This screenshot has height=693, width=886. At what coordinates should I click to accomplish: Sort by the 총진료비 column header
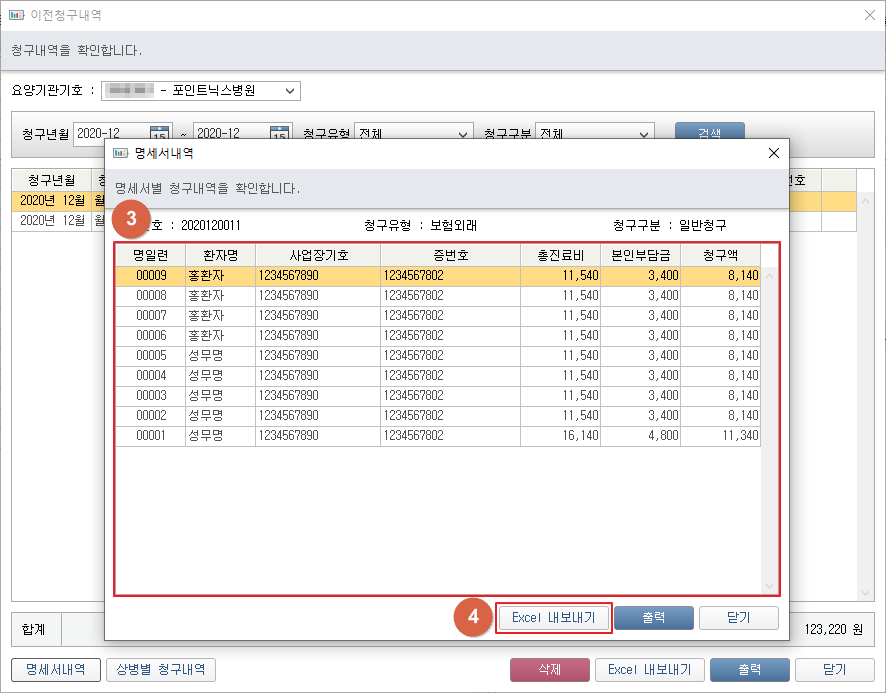coord(560,255)
